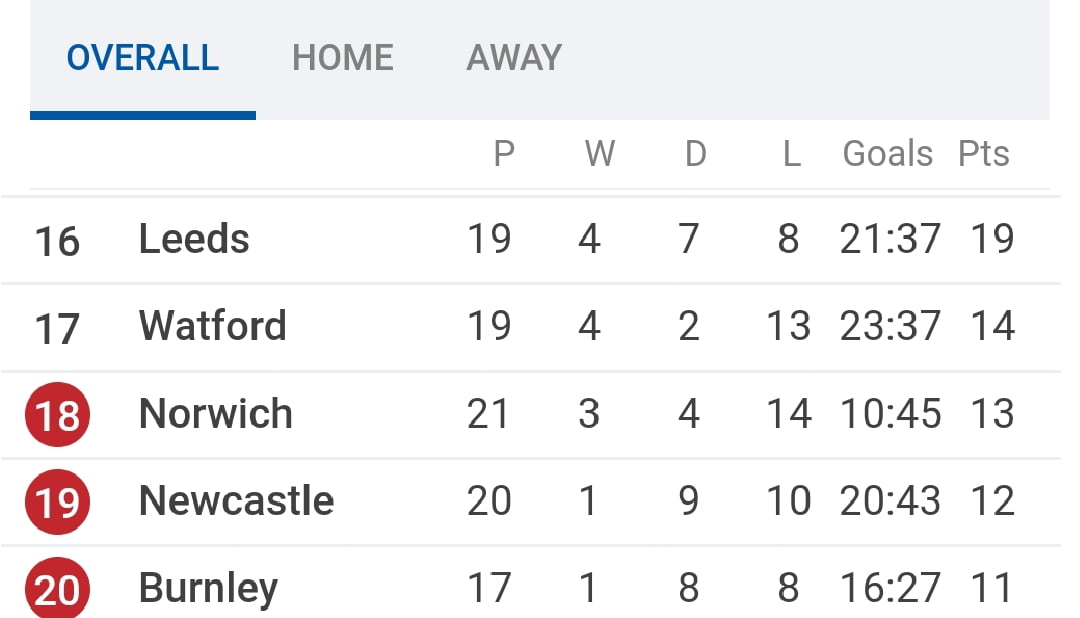This screenshot has width=1080, height=618.
Task: Click the Pts column header
Action: click(984, 154)
